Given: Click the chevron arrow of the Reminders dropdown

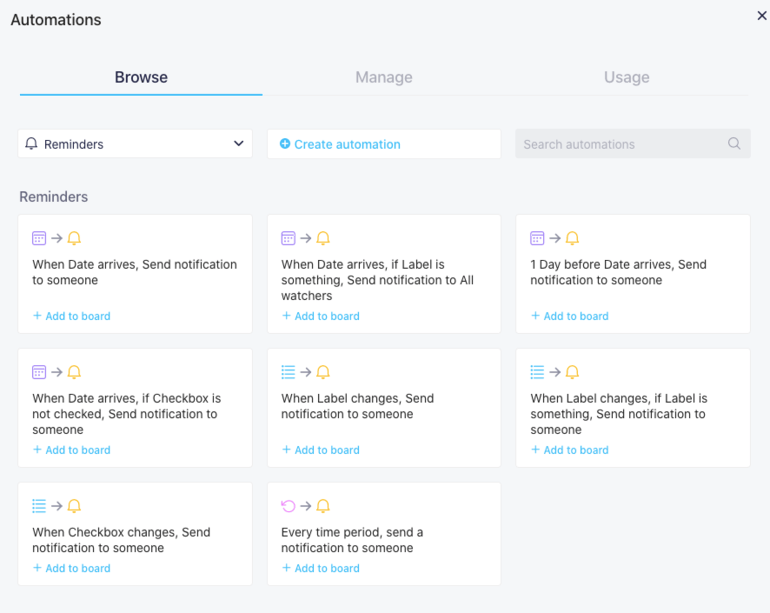Looking at the screenshot, I should [238, 144].
